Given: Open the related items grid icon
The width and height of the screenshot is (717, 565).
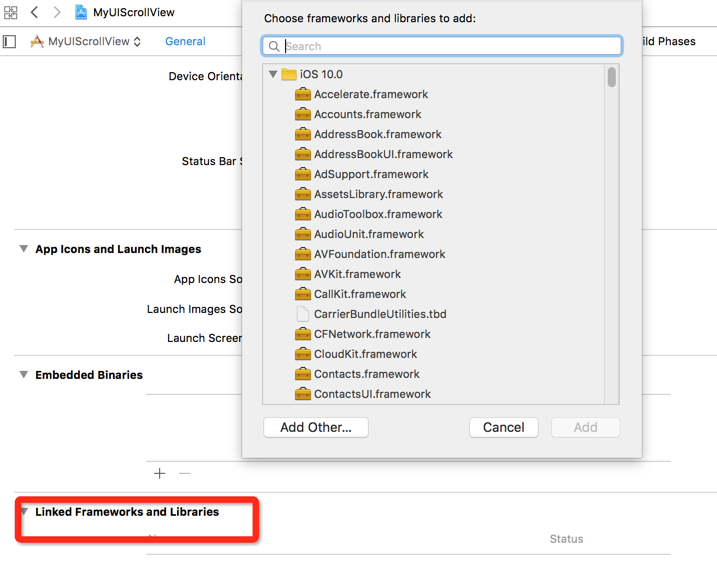Looking at the screenshot, I should click(x=11, y=12).
